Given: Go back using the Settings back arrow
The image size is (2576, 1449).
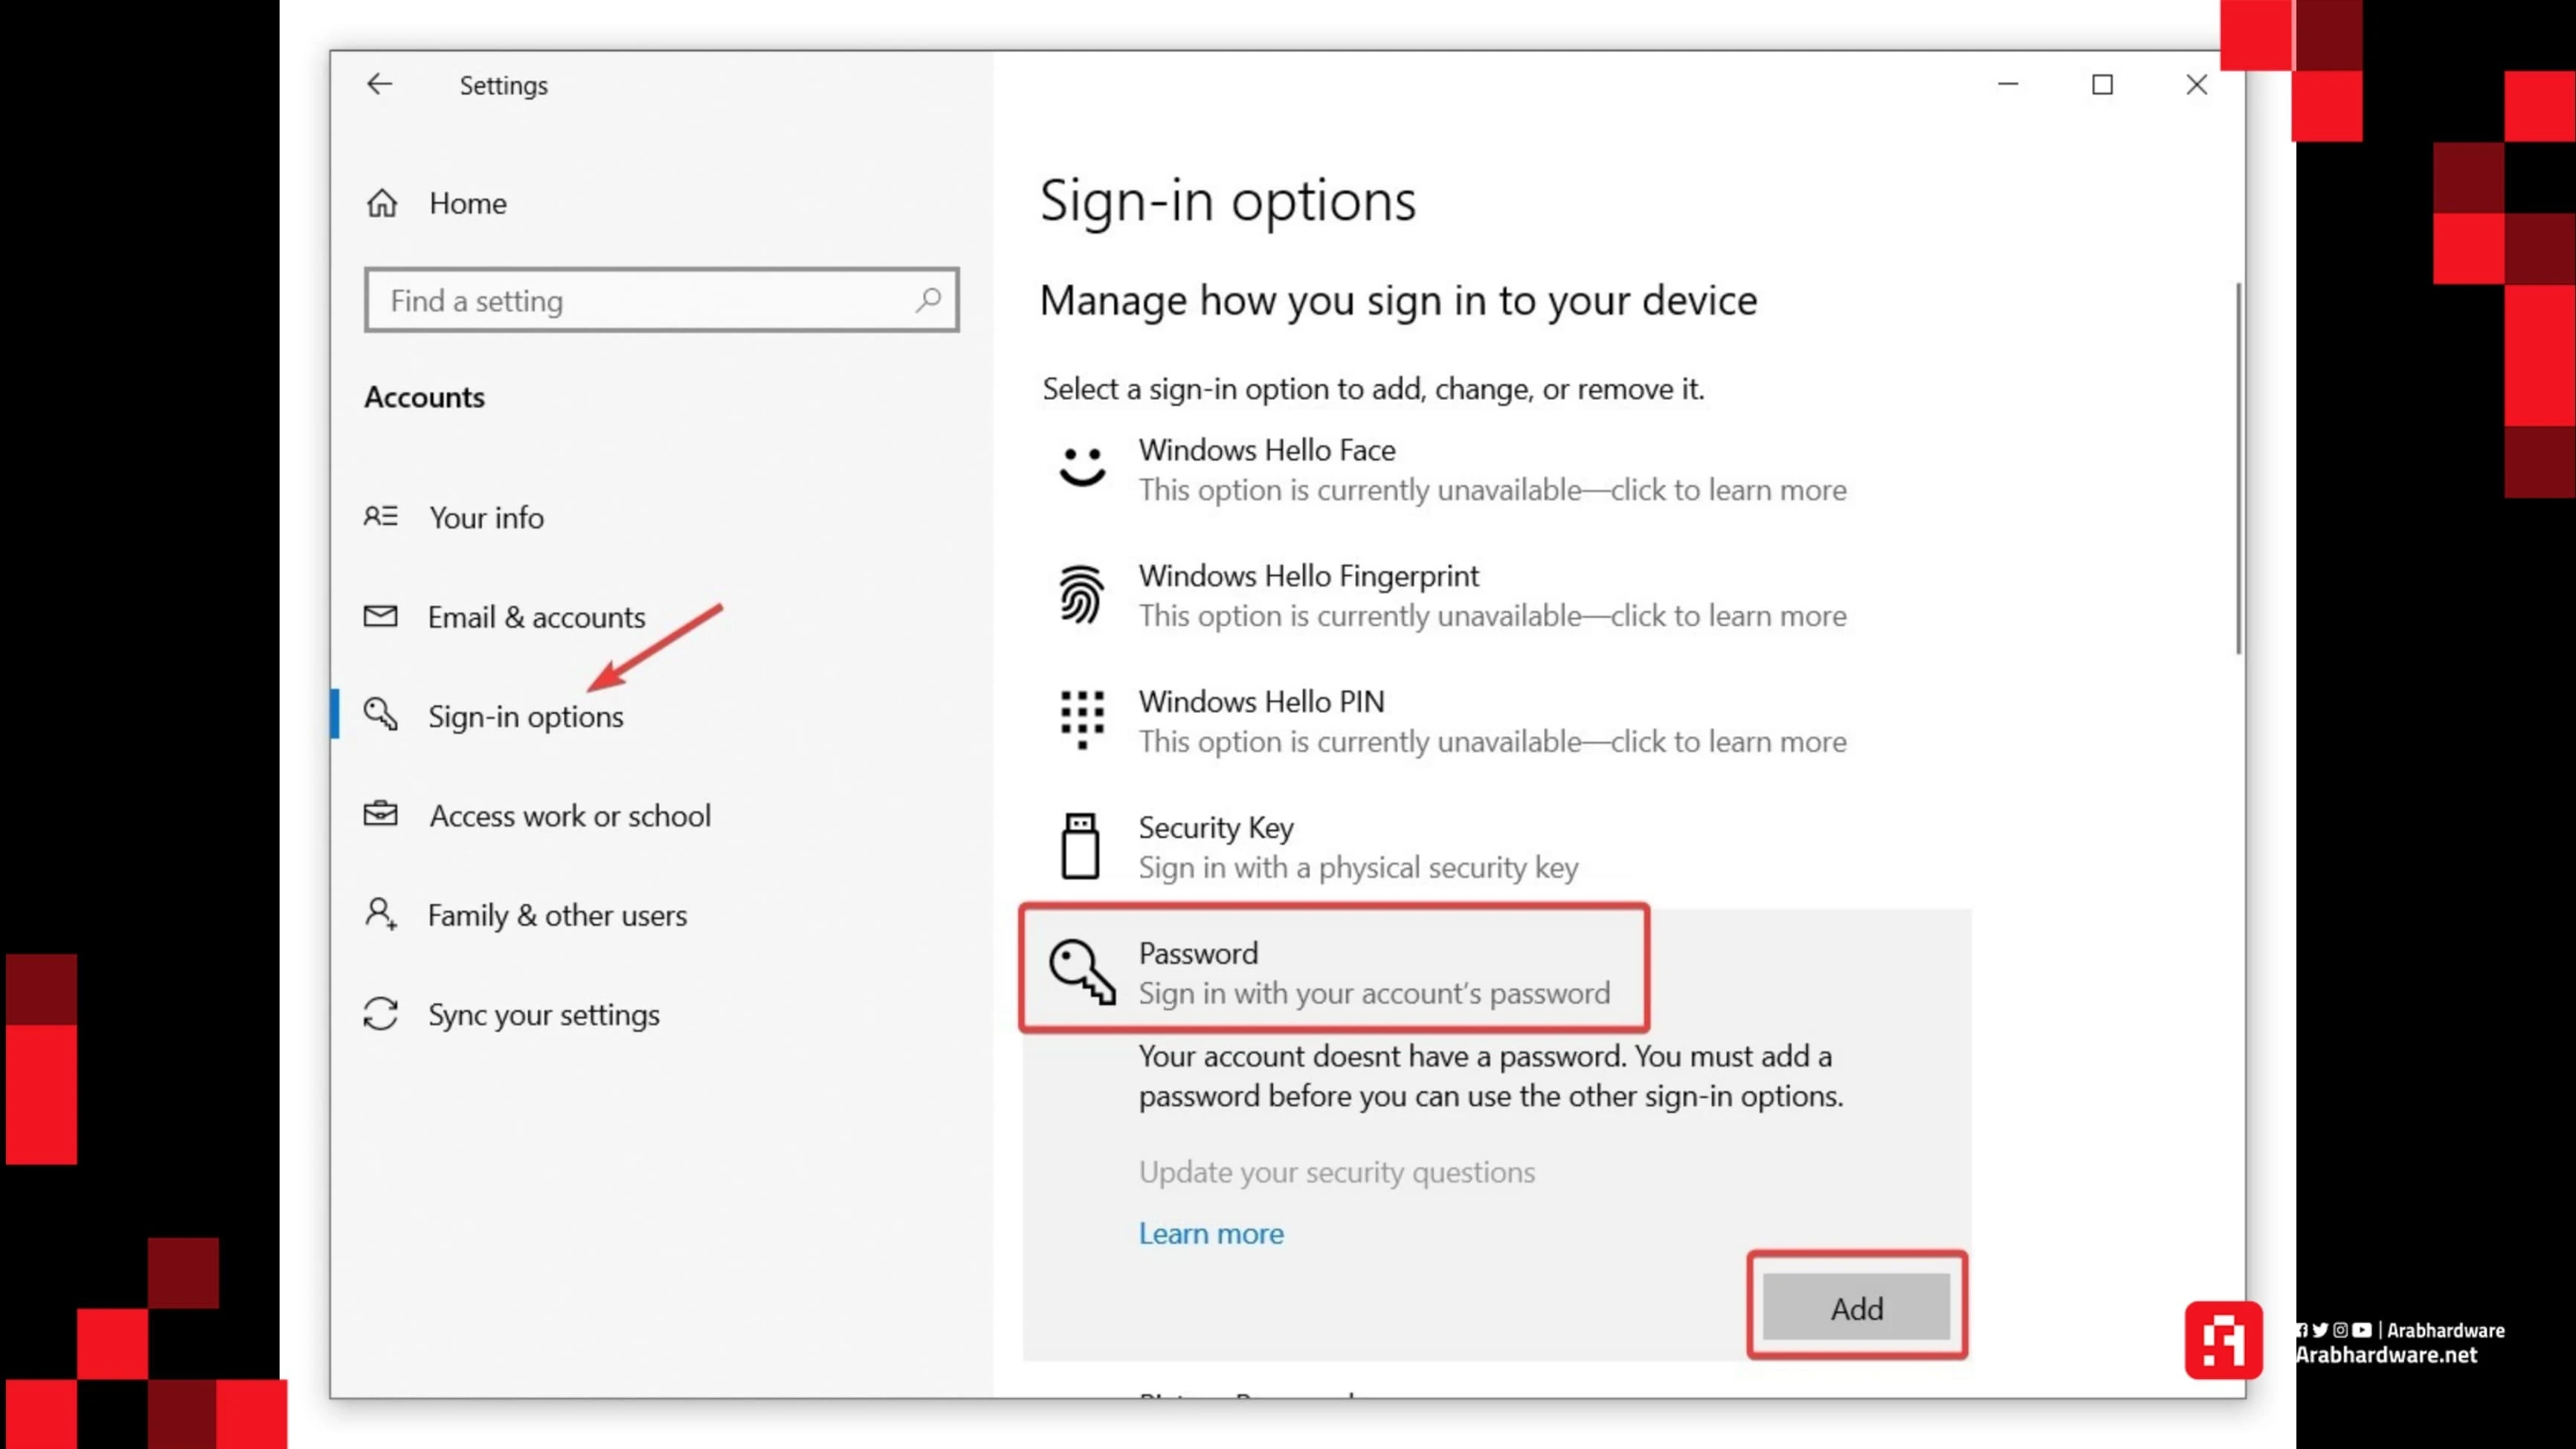Looking at the screenshot, I should [x=379, y=84].
